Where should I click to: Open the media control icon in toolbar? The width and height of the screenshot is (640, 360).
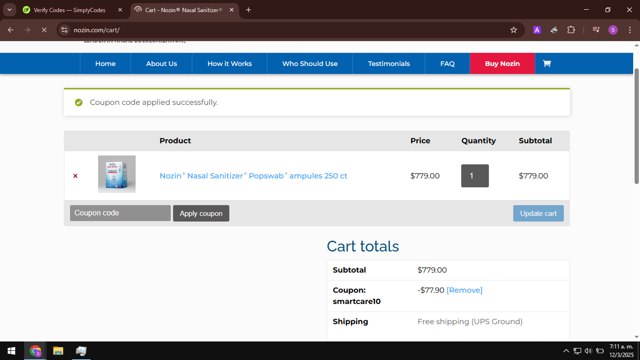click(596, 30)
